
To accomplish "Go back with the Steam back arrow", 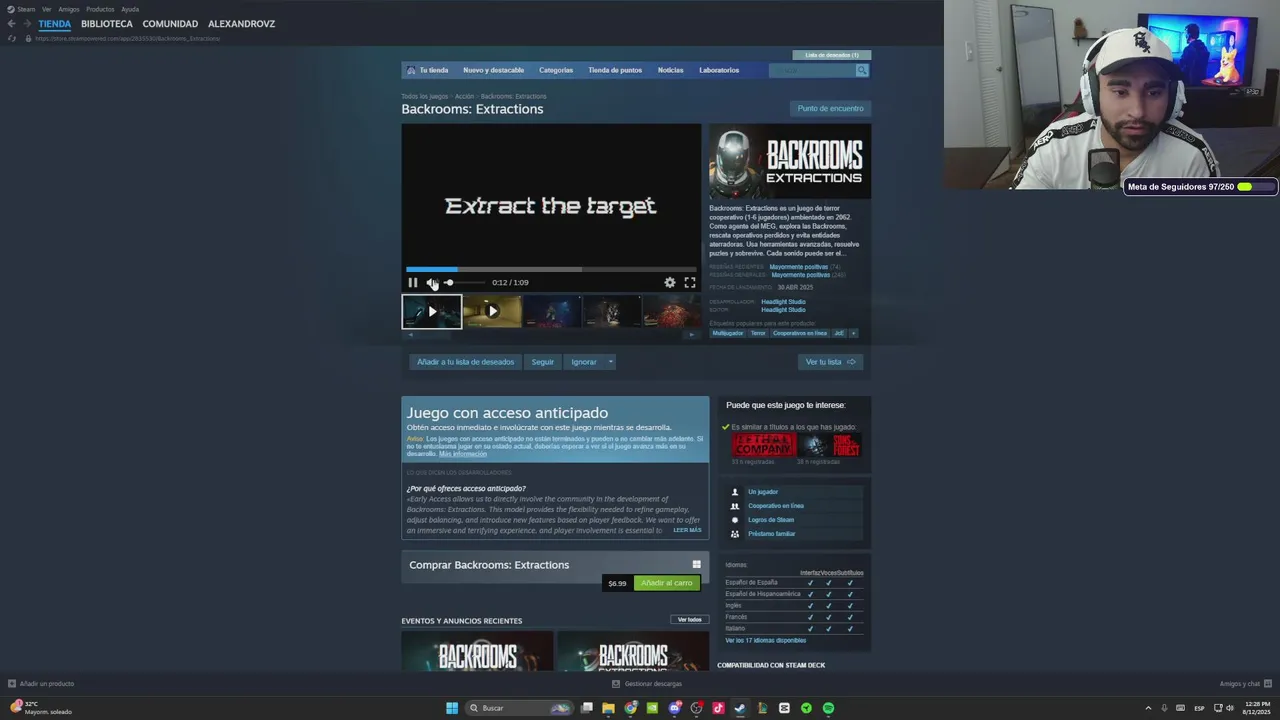I will [x=11, y=24].
